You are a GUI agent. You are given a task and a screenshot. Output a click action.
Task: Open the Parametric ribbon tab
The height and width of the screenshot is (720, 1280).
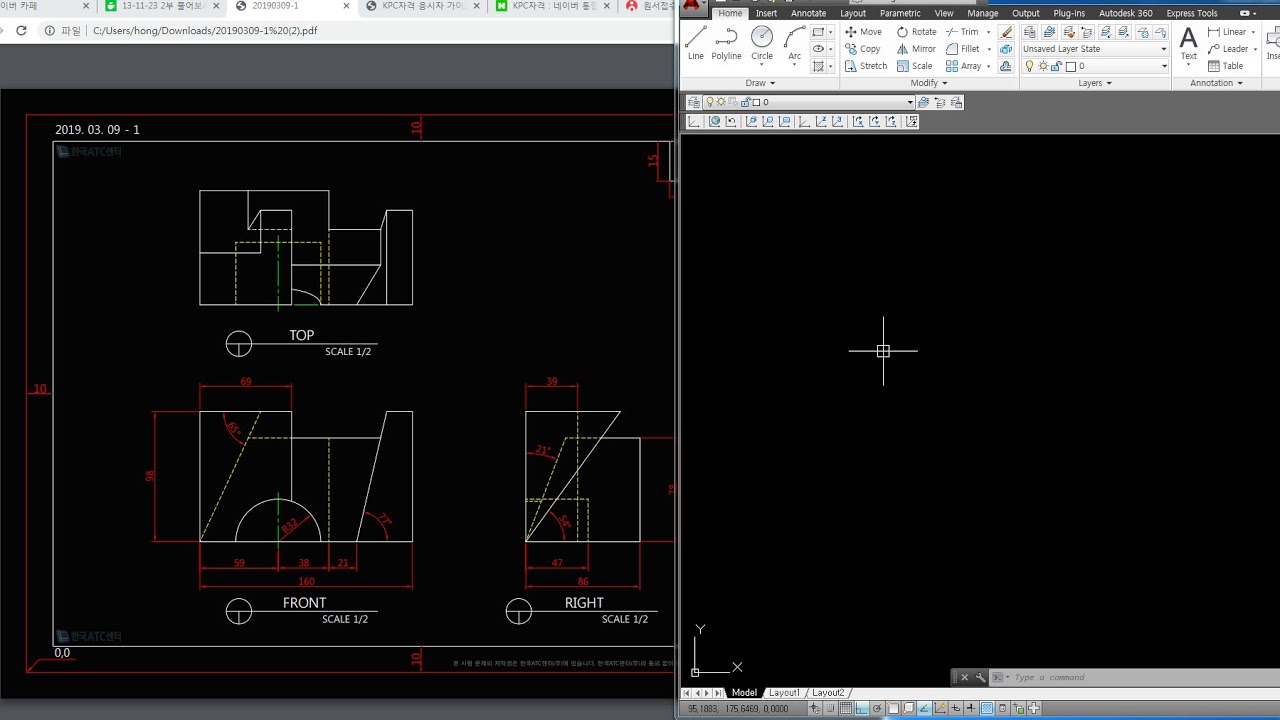(900, 13)
